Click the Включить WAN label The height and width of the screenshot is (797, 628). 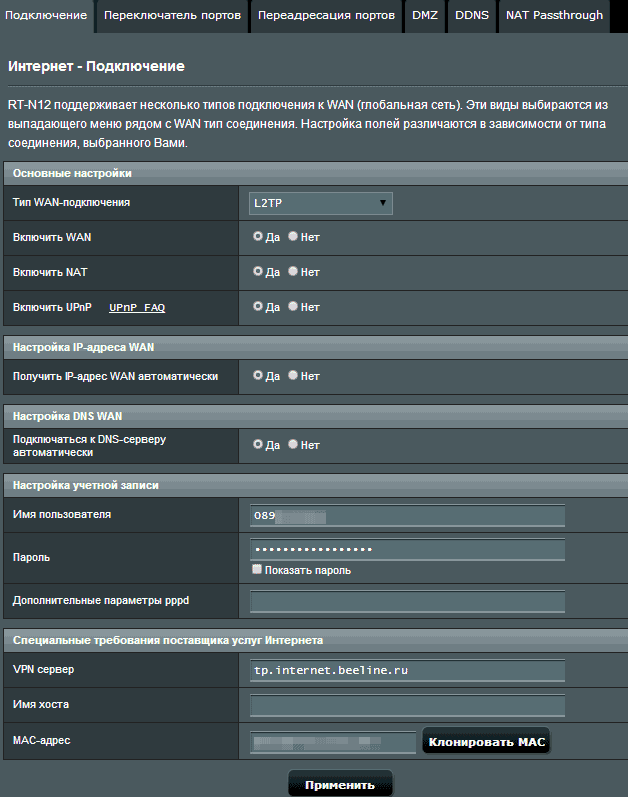[52, 237]
